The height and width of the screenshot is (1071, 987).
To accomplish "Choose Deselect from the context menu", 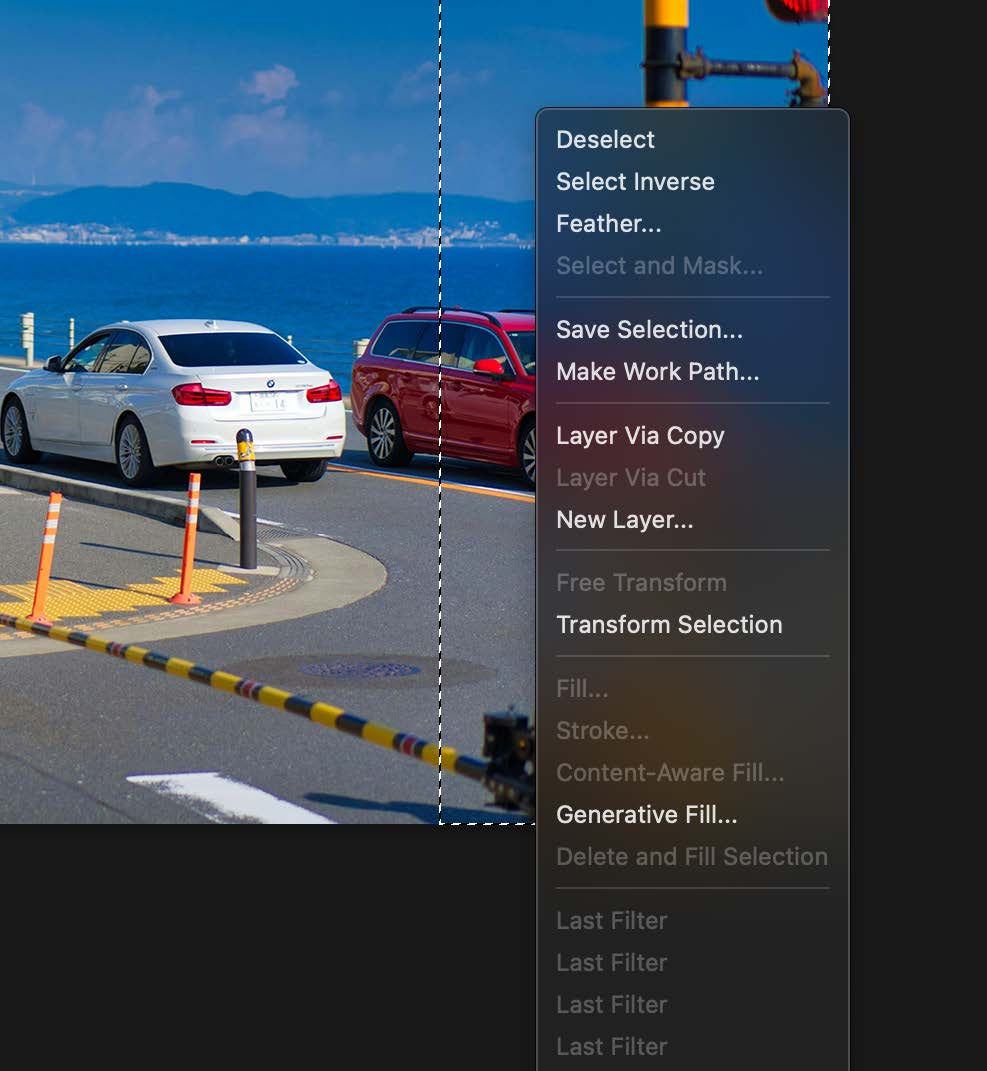I will (606, 140).
